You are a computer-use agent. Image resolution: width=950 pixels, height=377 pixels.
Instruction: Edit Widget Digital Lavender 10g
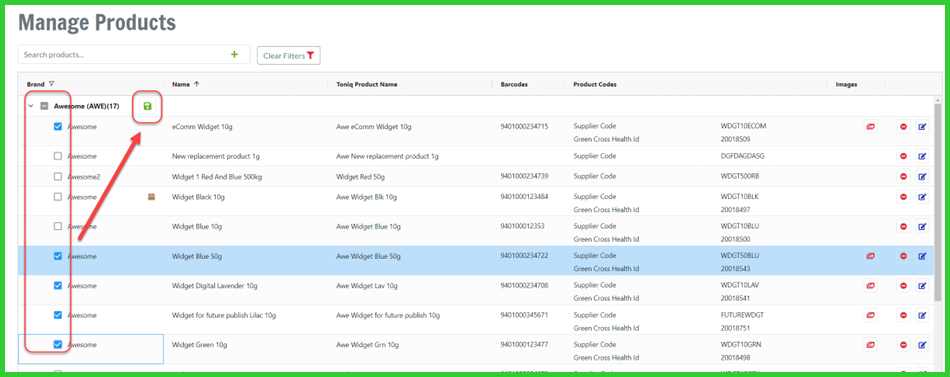pyautogui.click(x=922, y=285)
